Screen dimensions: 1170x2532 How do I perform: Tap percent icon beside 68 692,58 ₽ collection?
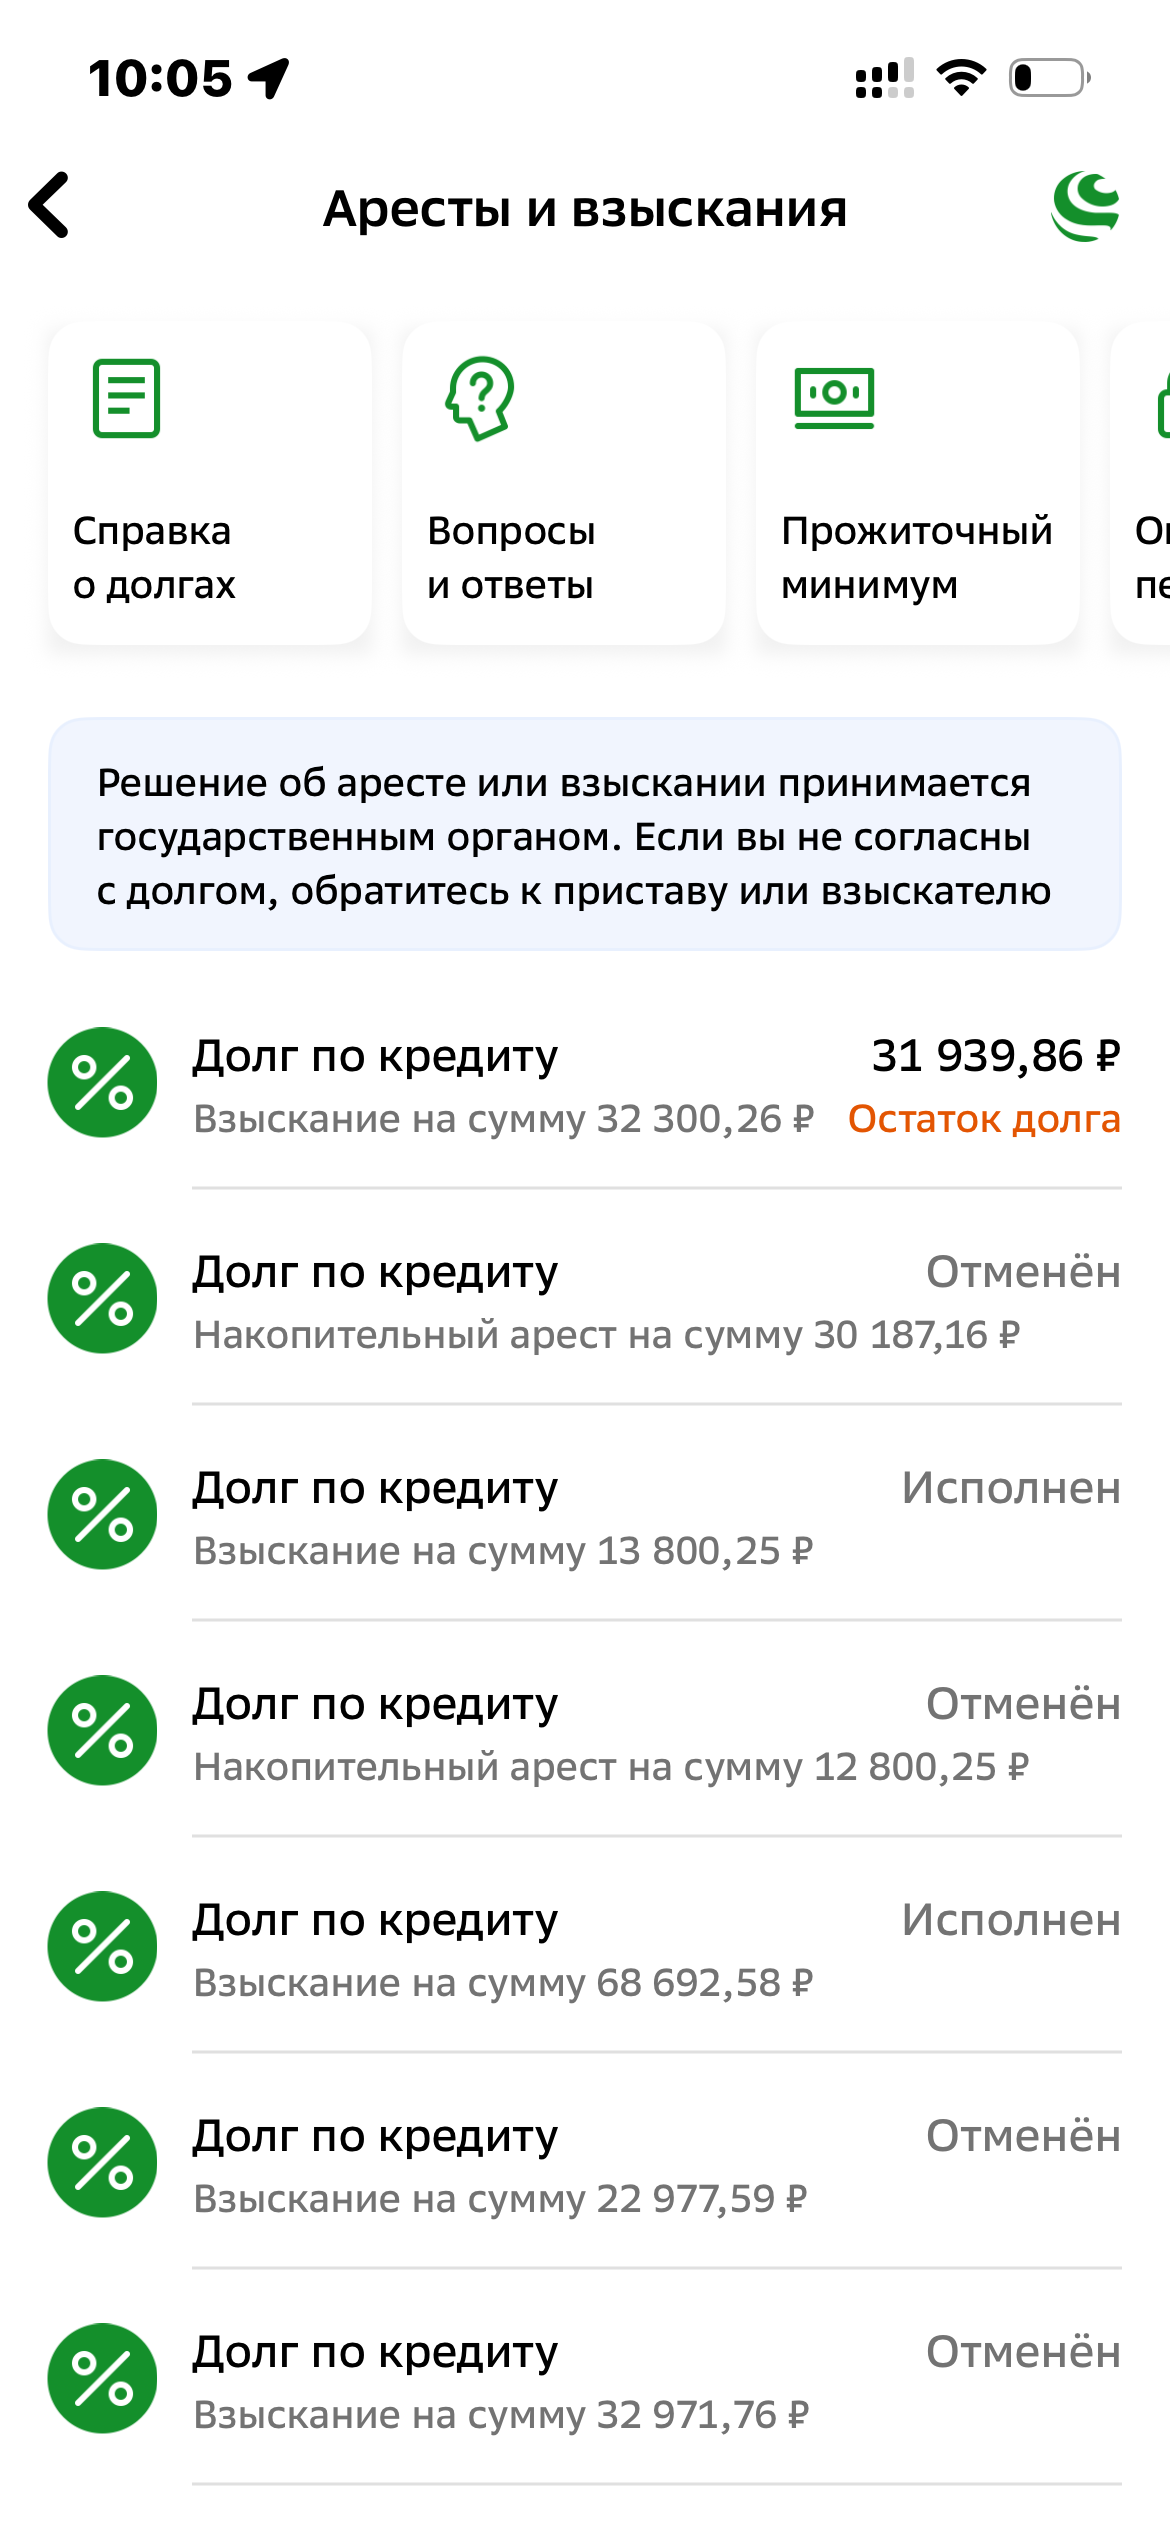click(x=102, y=1947)
